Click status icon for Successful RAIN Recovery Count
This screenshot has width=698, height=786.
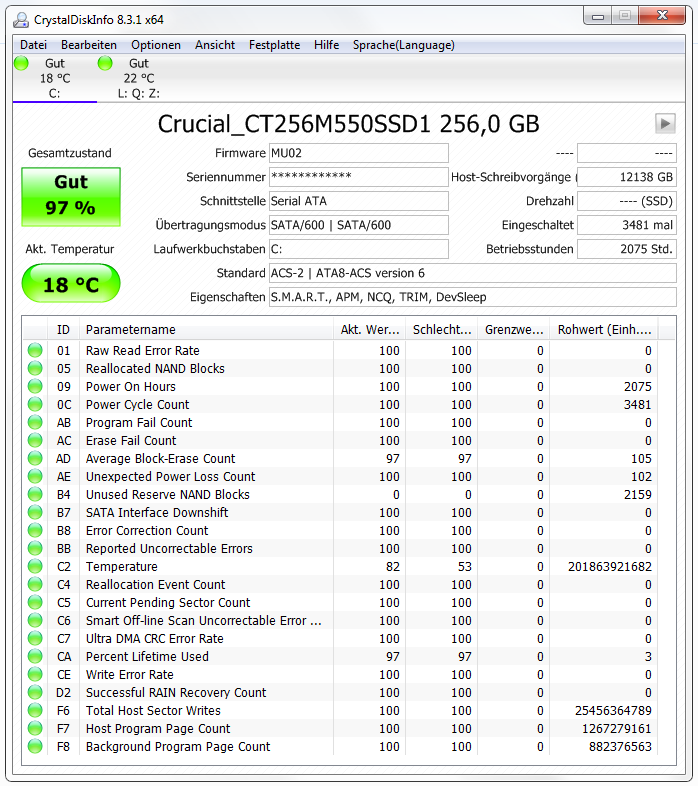pyautogui.click(x=35, y=692)
